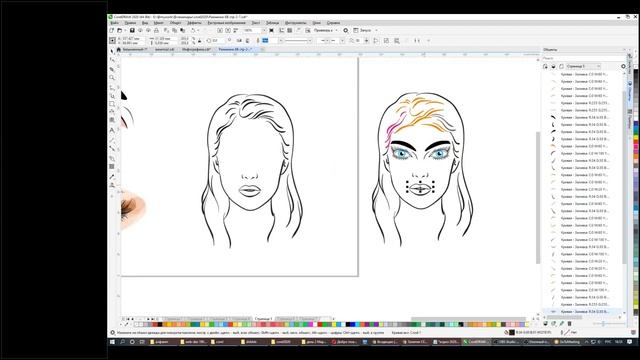Click the Import icon
Image resolution: width=640 pixels, height=360 pixels.
[x=220, y=30]
